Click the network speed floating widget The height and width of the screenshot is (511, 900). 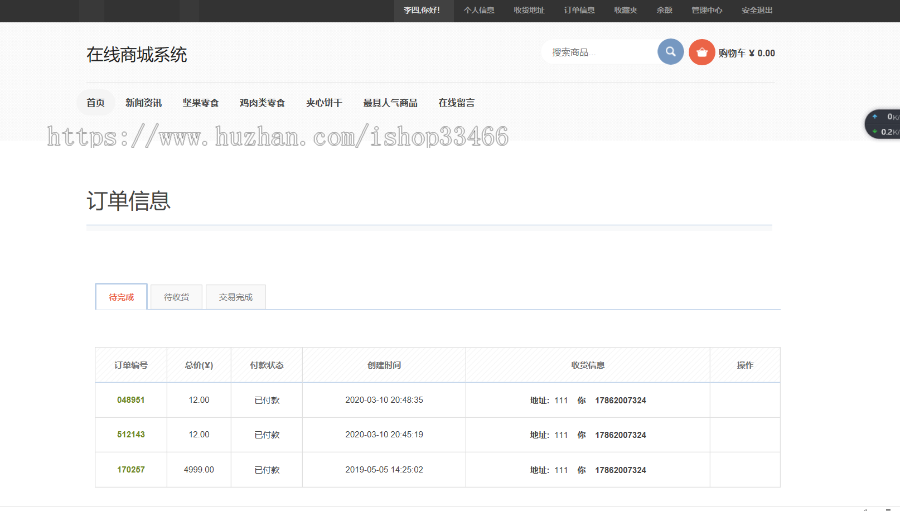click(x=882, y=124)
